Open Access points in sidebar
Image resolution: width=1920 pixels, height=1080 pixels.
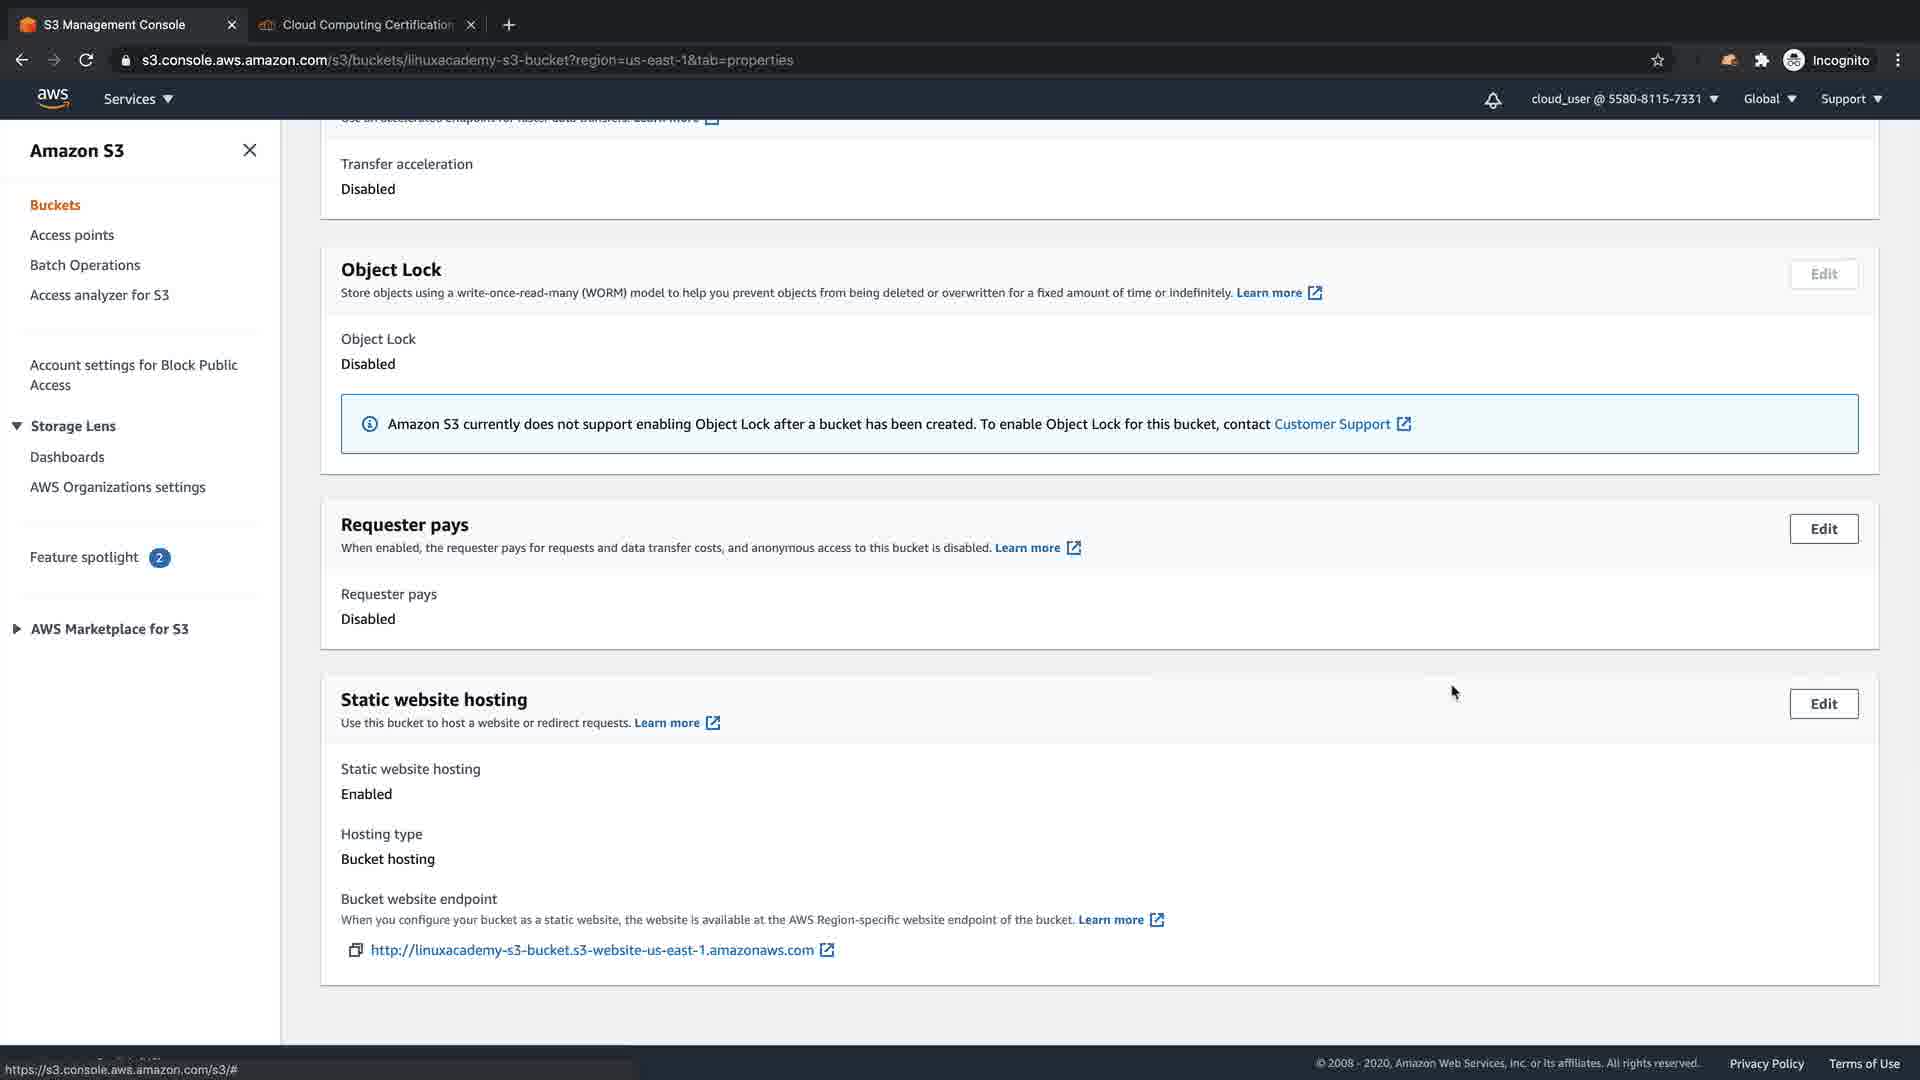click(x=72, y=235)
